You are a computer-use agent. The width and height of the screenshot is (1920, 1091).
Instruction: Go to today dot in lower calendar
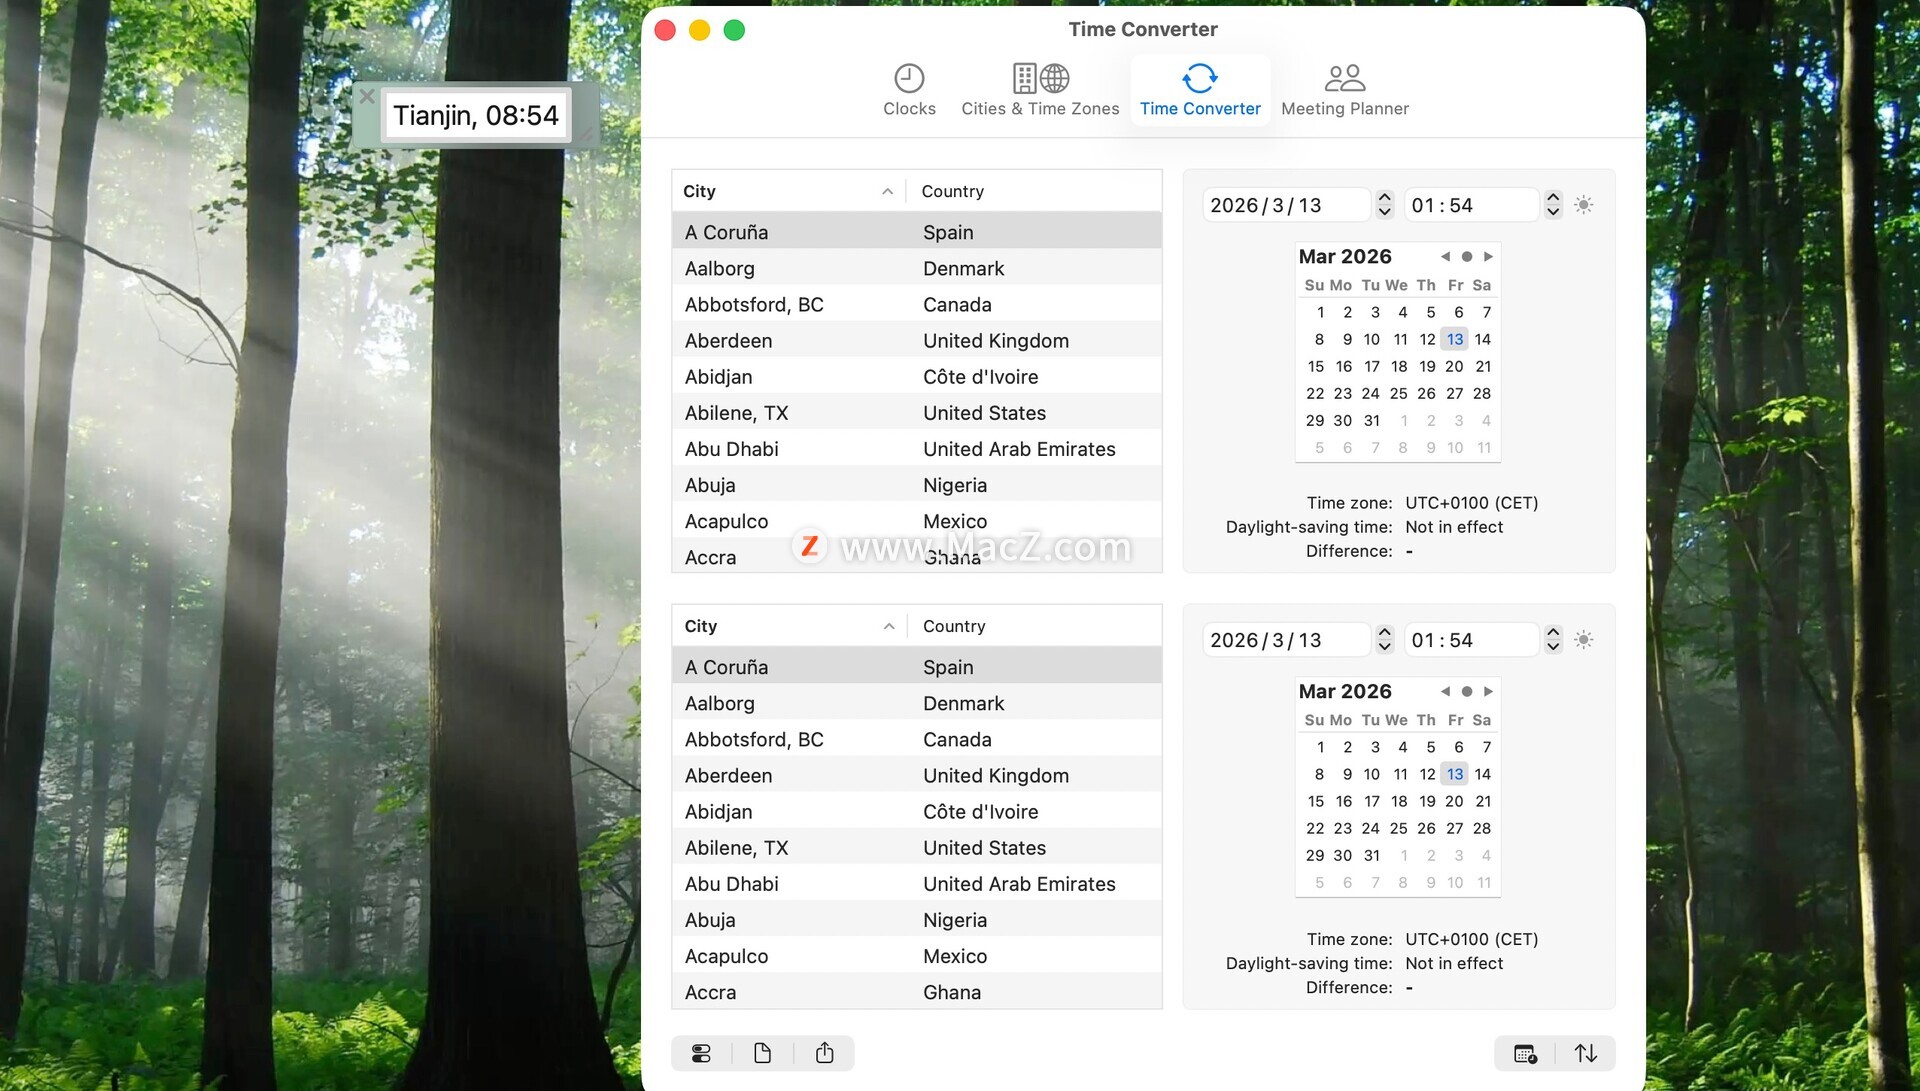point(1466,692)
